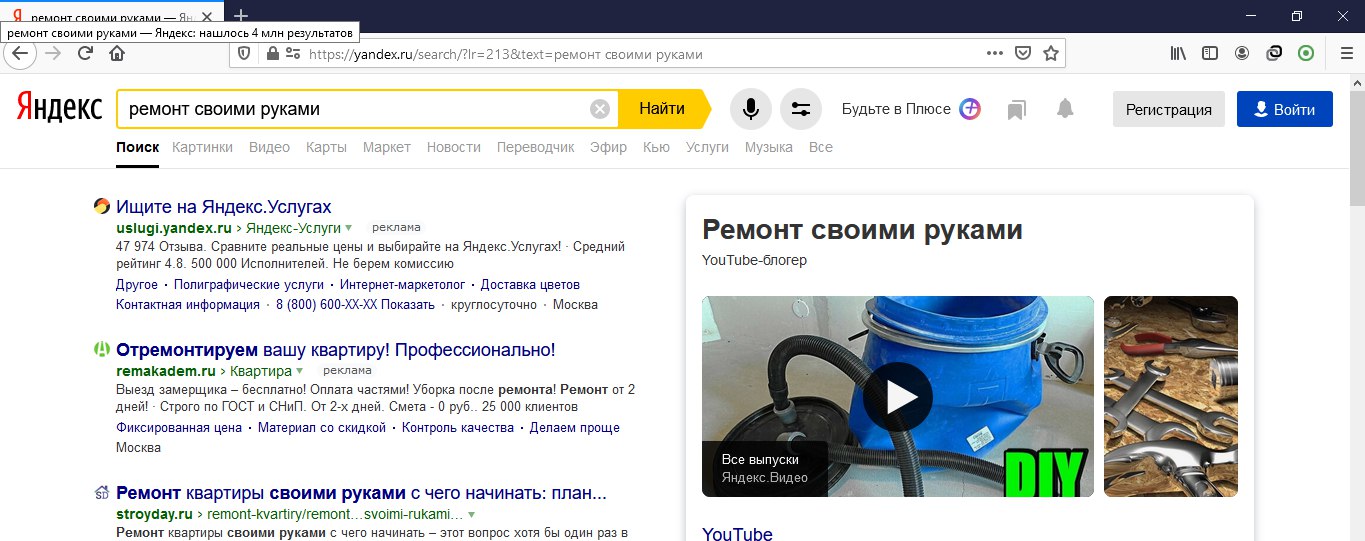Start voice search with microphone
Image resolution: width=1365 pixels, height=541 pixels.
coord(751,109)
